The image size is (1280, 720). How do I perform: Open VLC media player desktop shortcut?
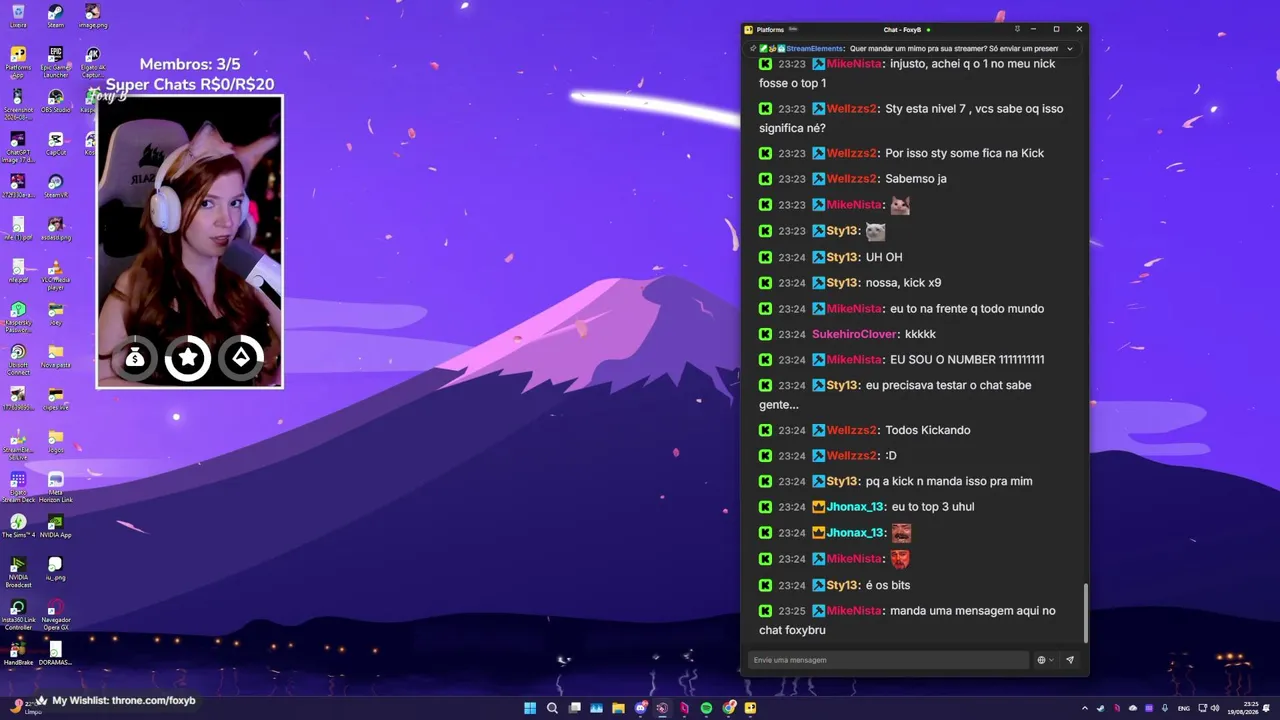56,274
